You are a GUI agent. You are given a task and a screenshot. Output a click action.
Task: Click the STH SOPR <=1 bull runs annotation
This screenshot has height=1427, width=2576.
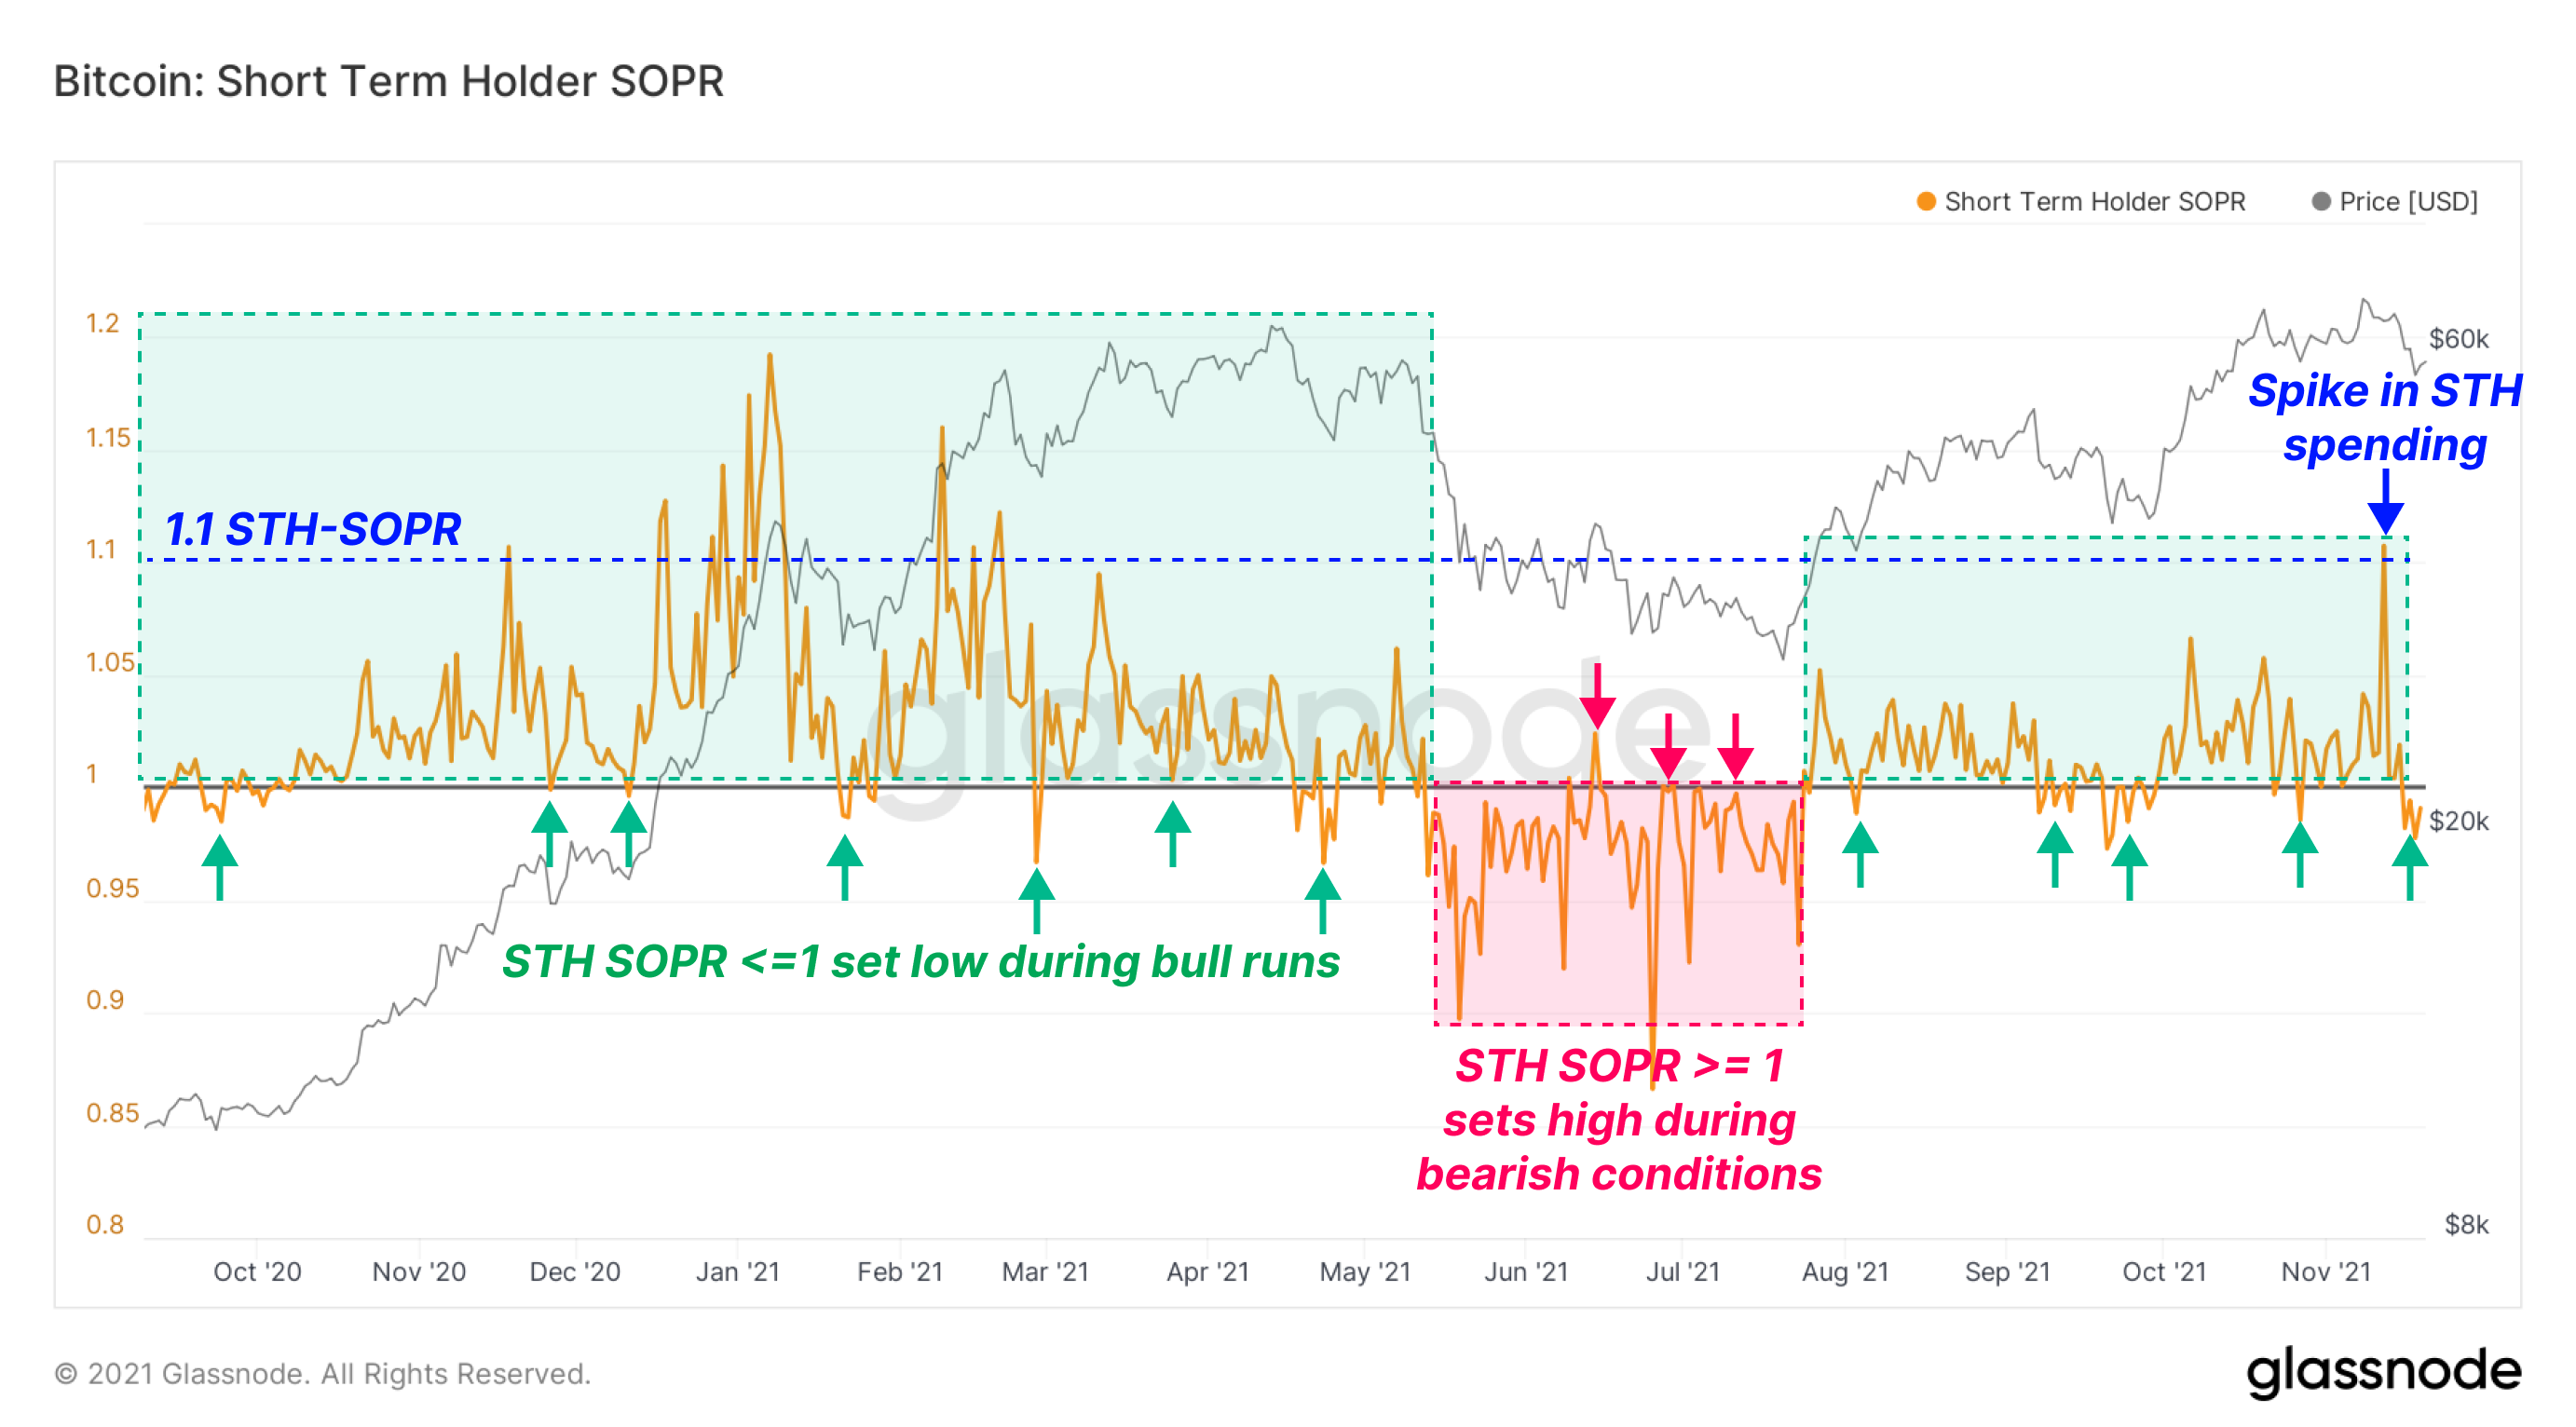click(x=920, y=962)
